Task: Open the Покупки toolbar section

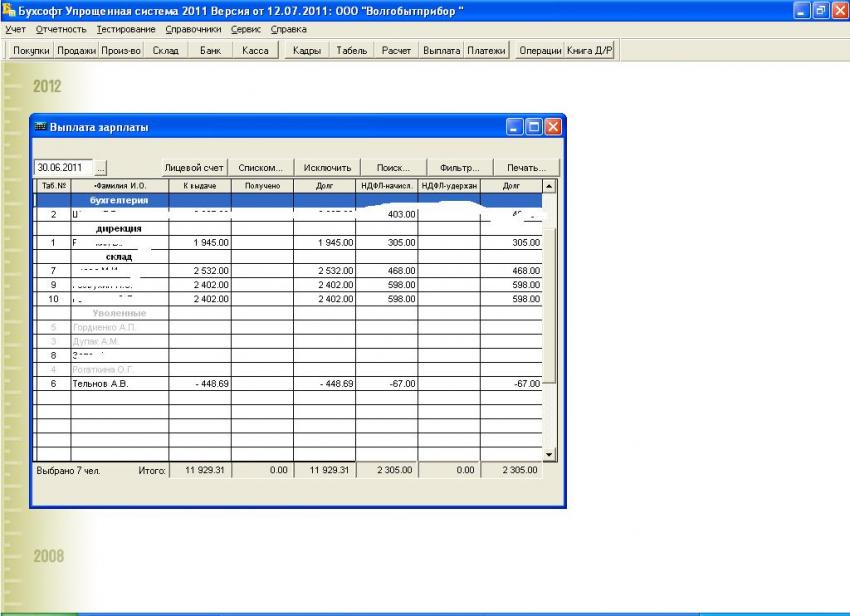Action: (x=31, y=50)
